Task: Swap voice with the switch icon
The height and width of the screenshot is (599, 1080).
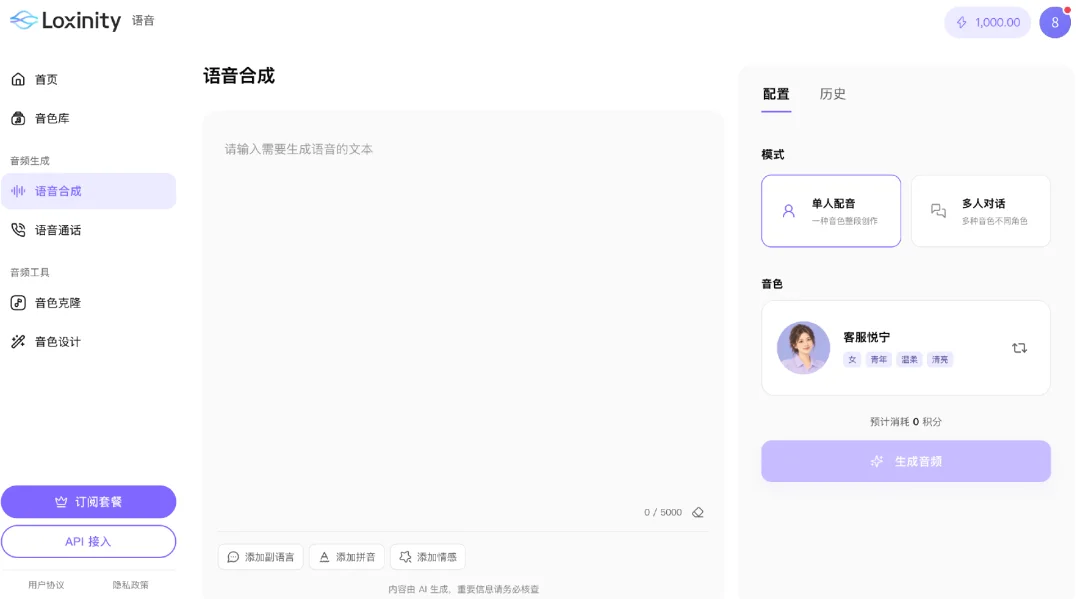Action: (1019, 348)
